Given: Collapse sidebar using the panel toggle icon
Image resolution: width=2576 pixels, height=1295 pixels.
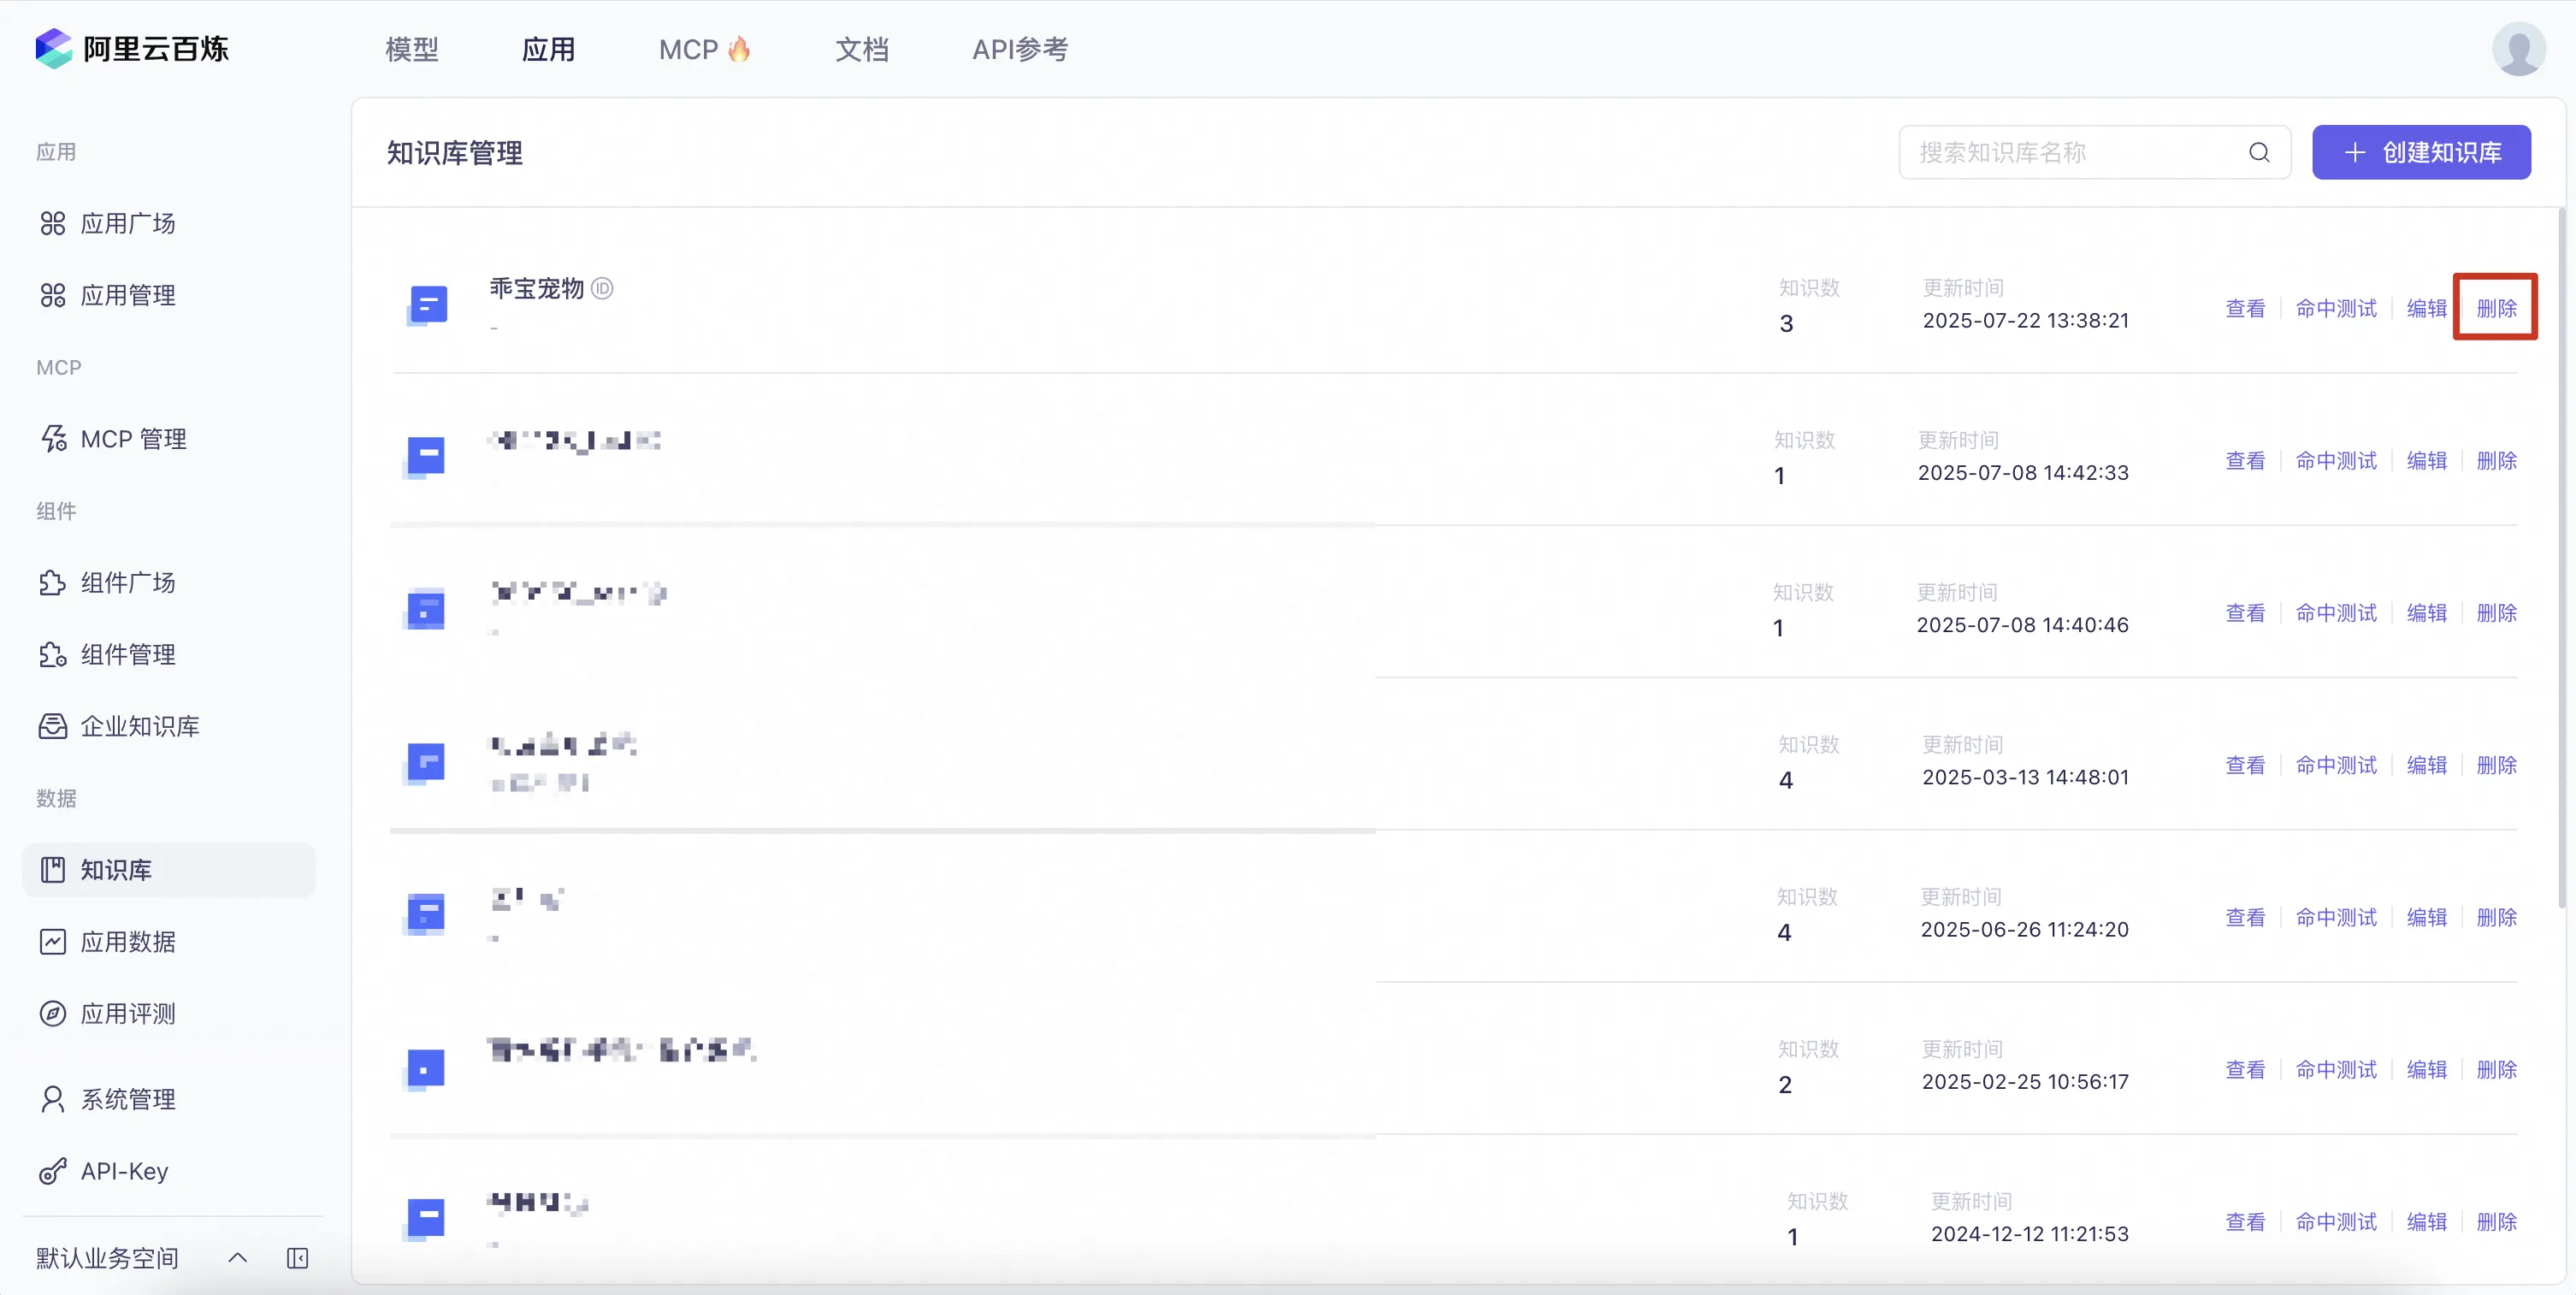Looking at the screenshot, I should coord(297,1258).
